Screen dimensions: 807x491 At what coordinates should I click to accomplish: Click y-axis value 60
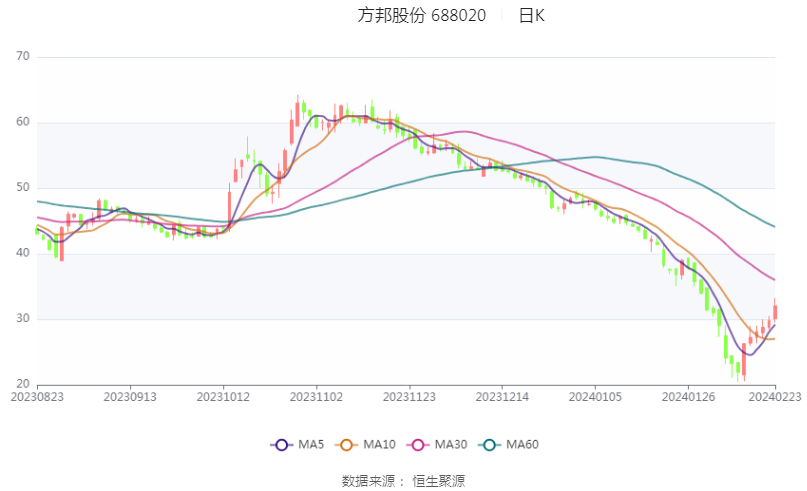[23, 122]
